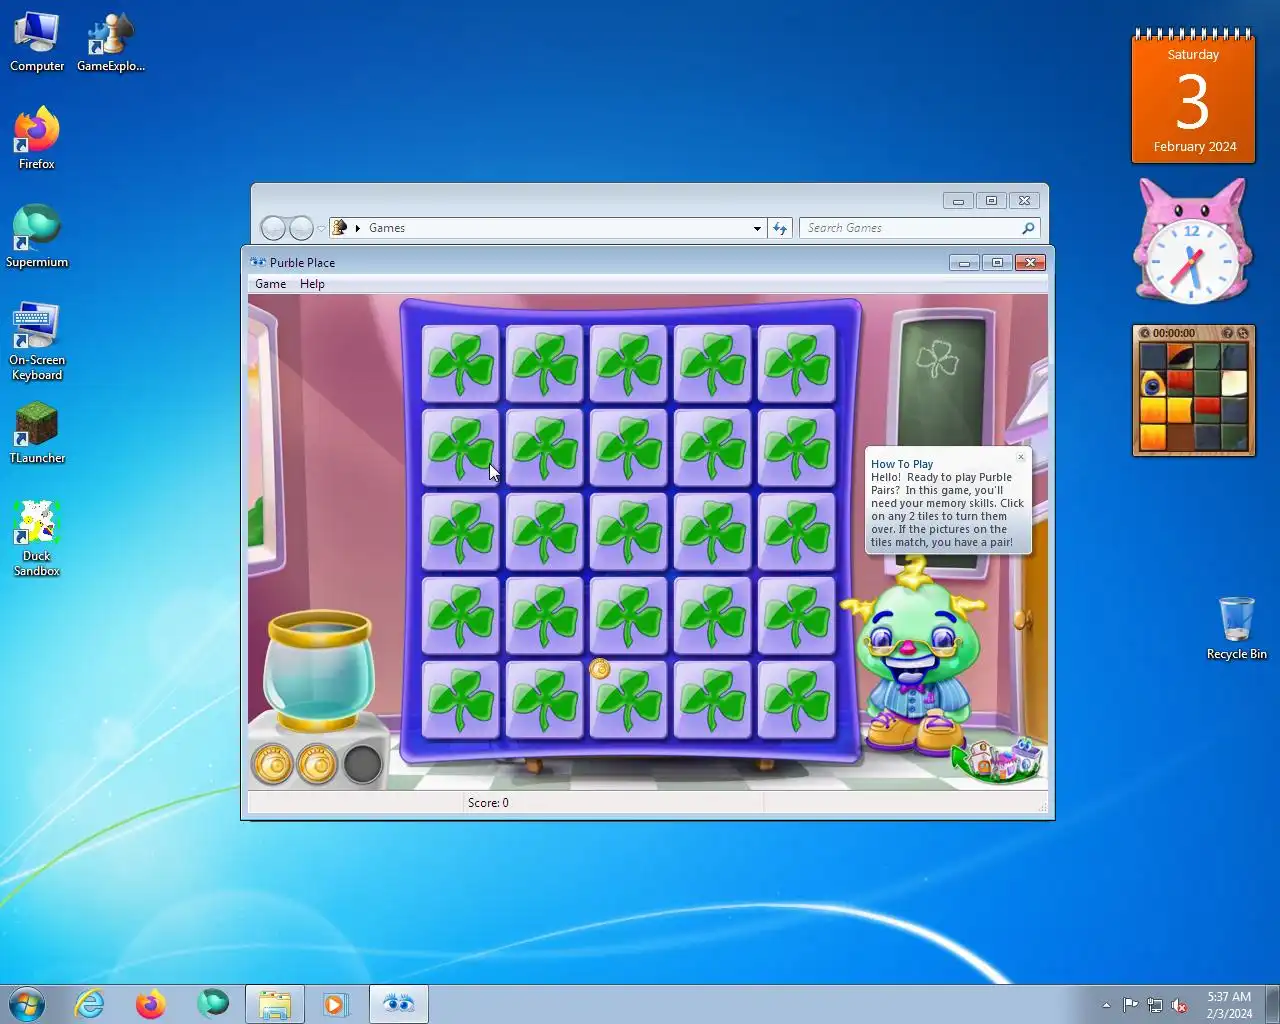The height and width of the screenshot is (1024, 1280).
Task: Flip the bottom-left corner clover tile
Action: point(460,700)
